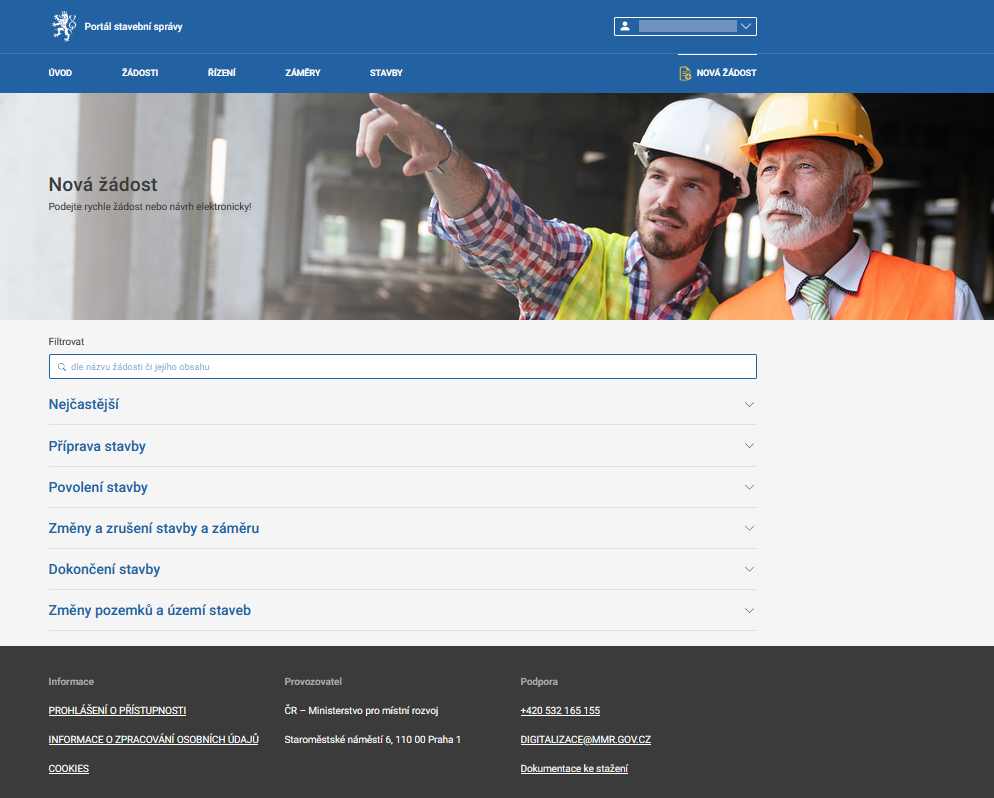Click the magnifier icon in the filter field

[x=61, y=367]
